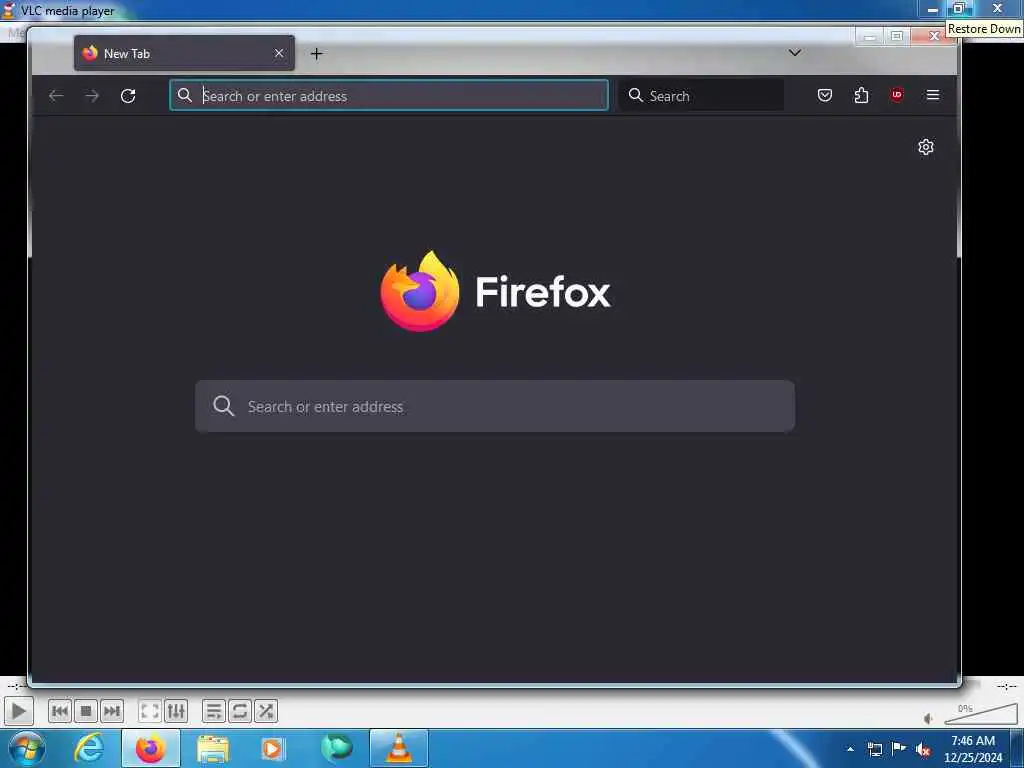Go back in Firefox
The width and height of the screenshot is (1024, 768).
(56, 96)
